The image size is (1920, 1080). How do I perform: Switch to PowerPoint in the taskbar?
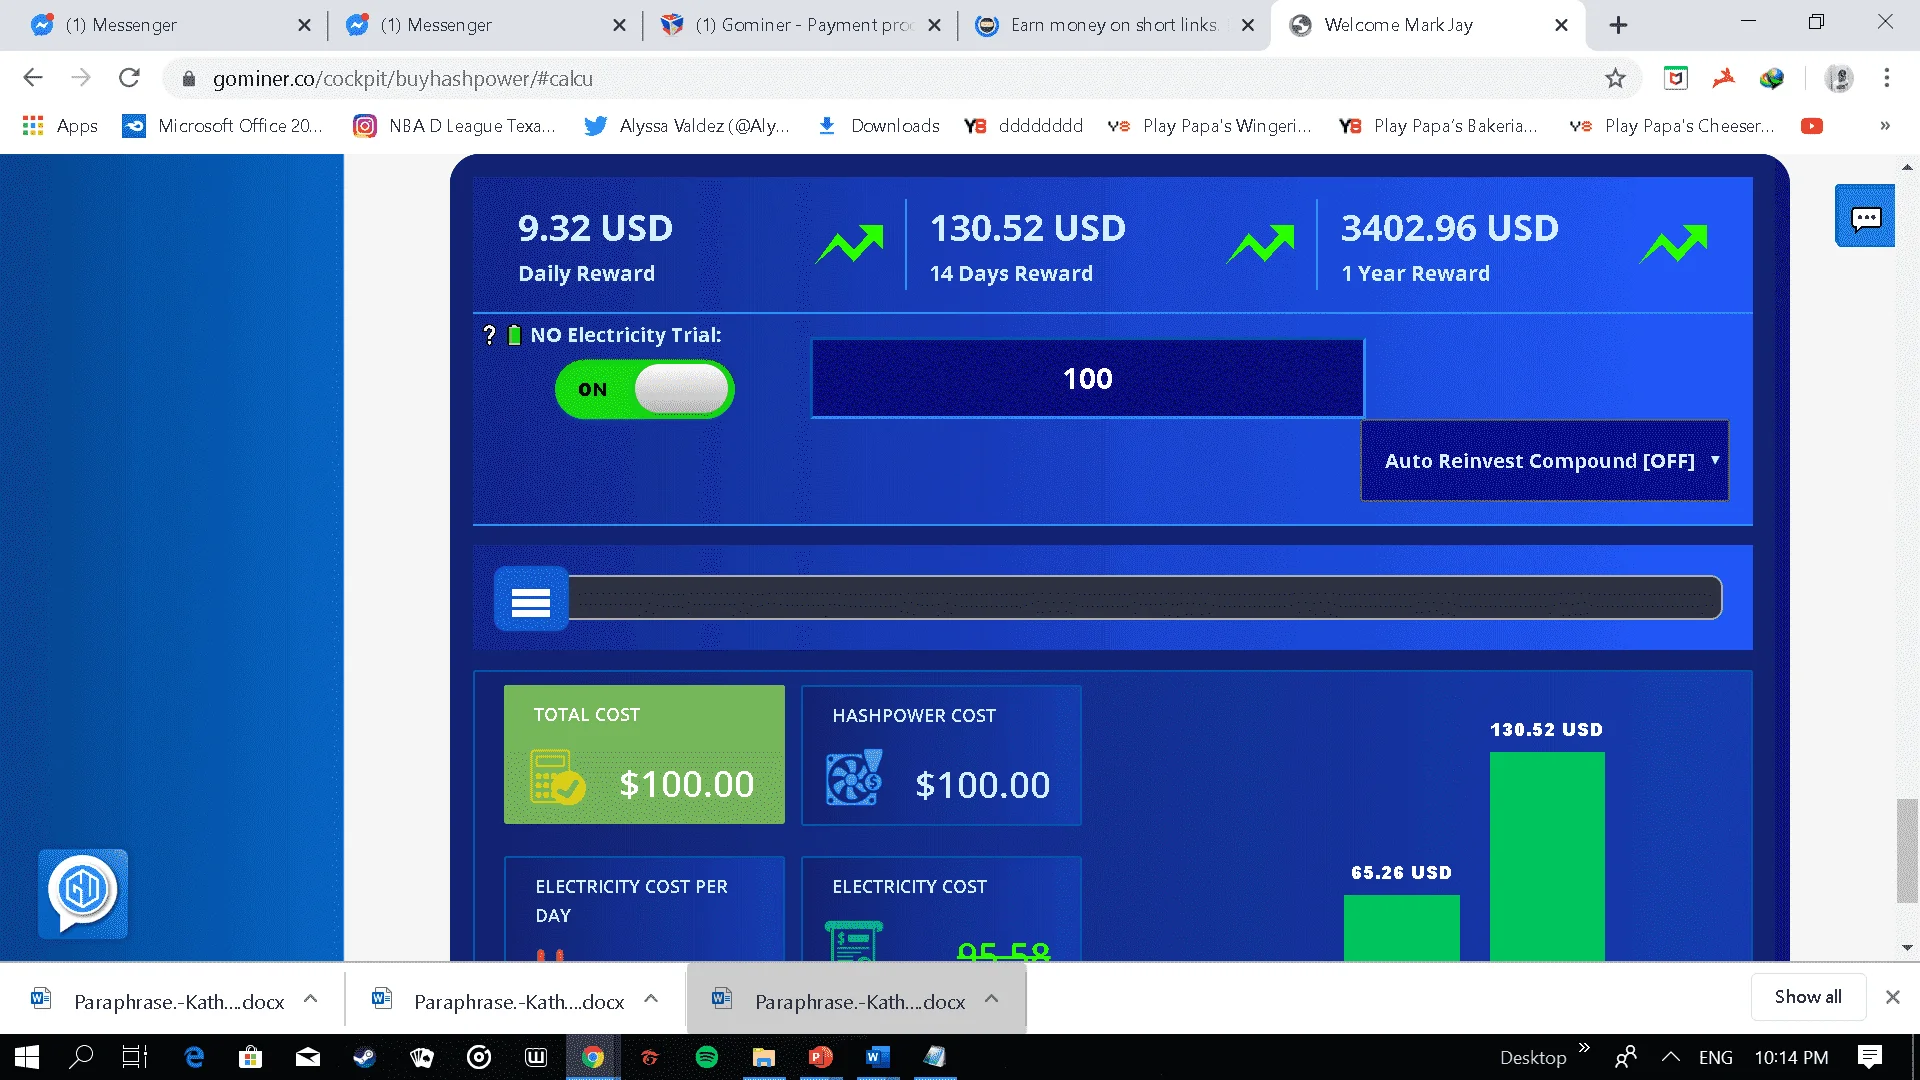coord(821,1057)
